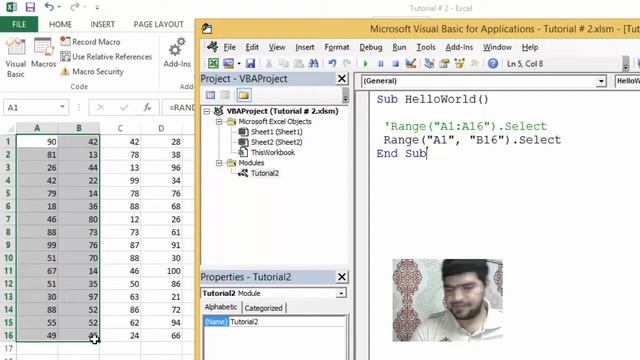Click the Insert Function fx icon
Viewport: 640px width, 360px height.
point(147,107)
